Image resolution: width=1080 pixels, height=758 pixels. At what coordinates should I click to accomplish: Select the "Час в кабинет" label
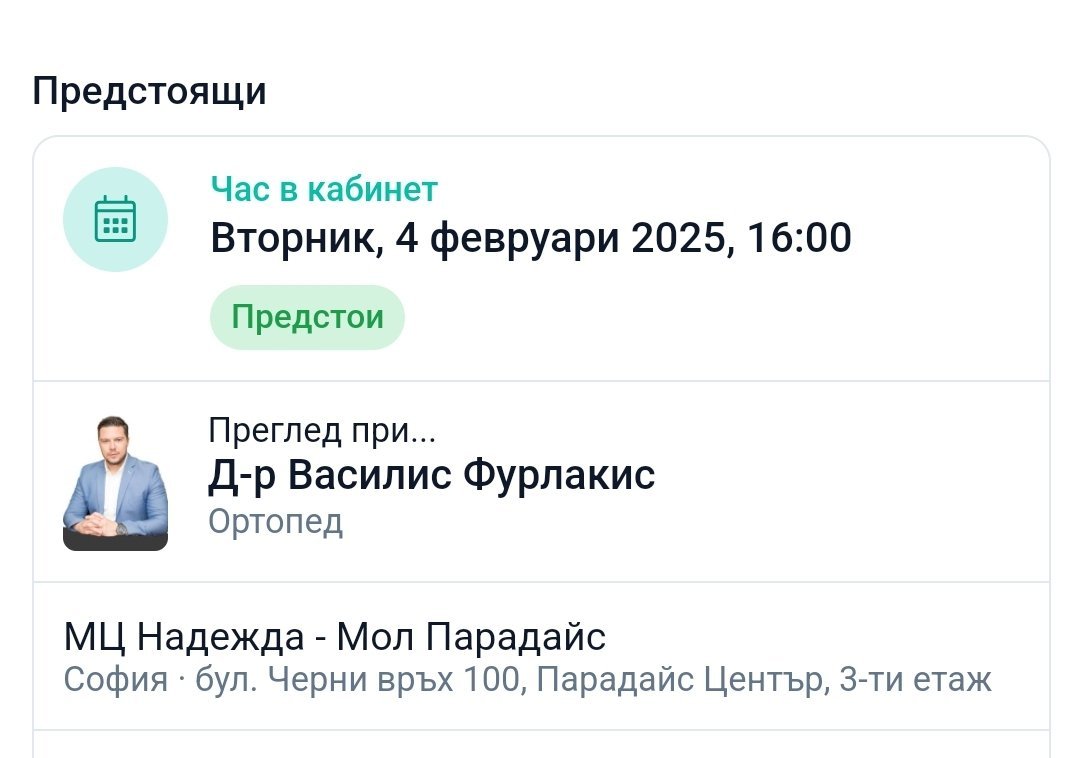click(324, 189)
